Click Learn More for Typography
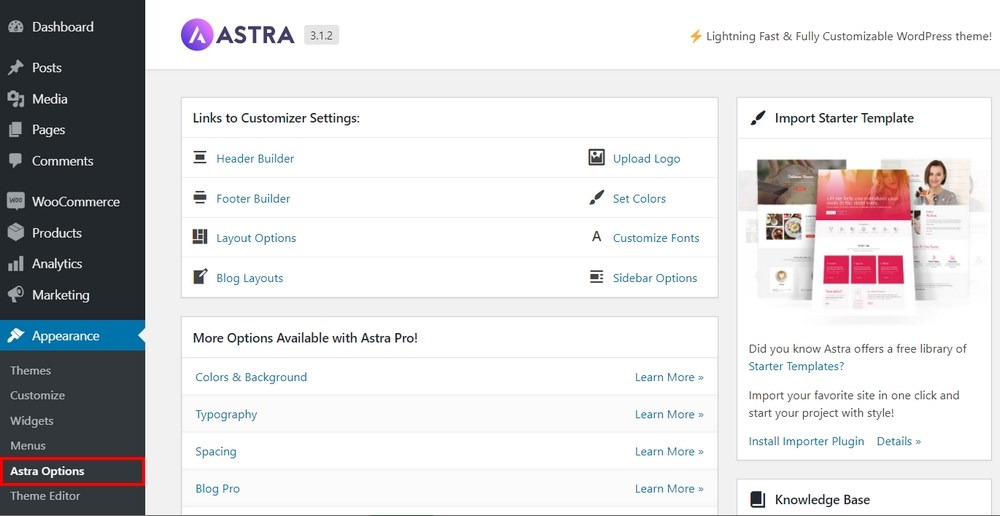 click(669, 414)
